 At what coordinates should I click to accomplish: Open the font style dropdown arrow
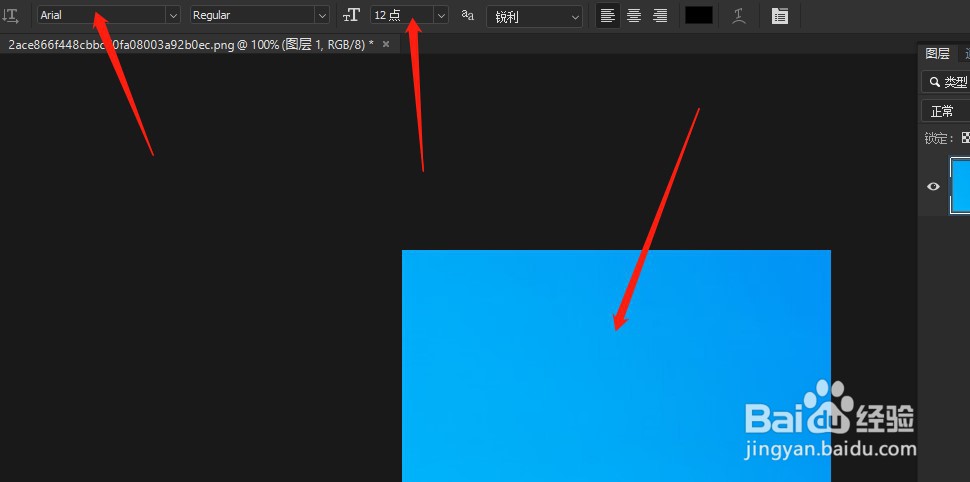[x=322, y=15]
